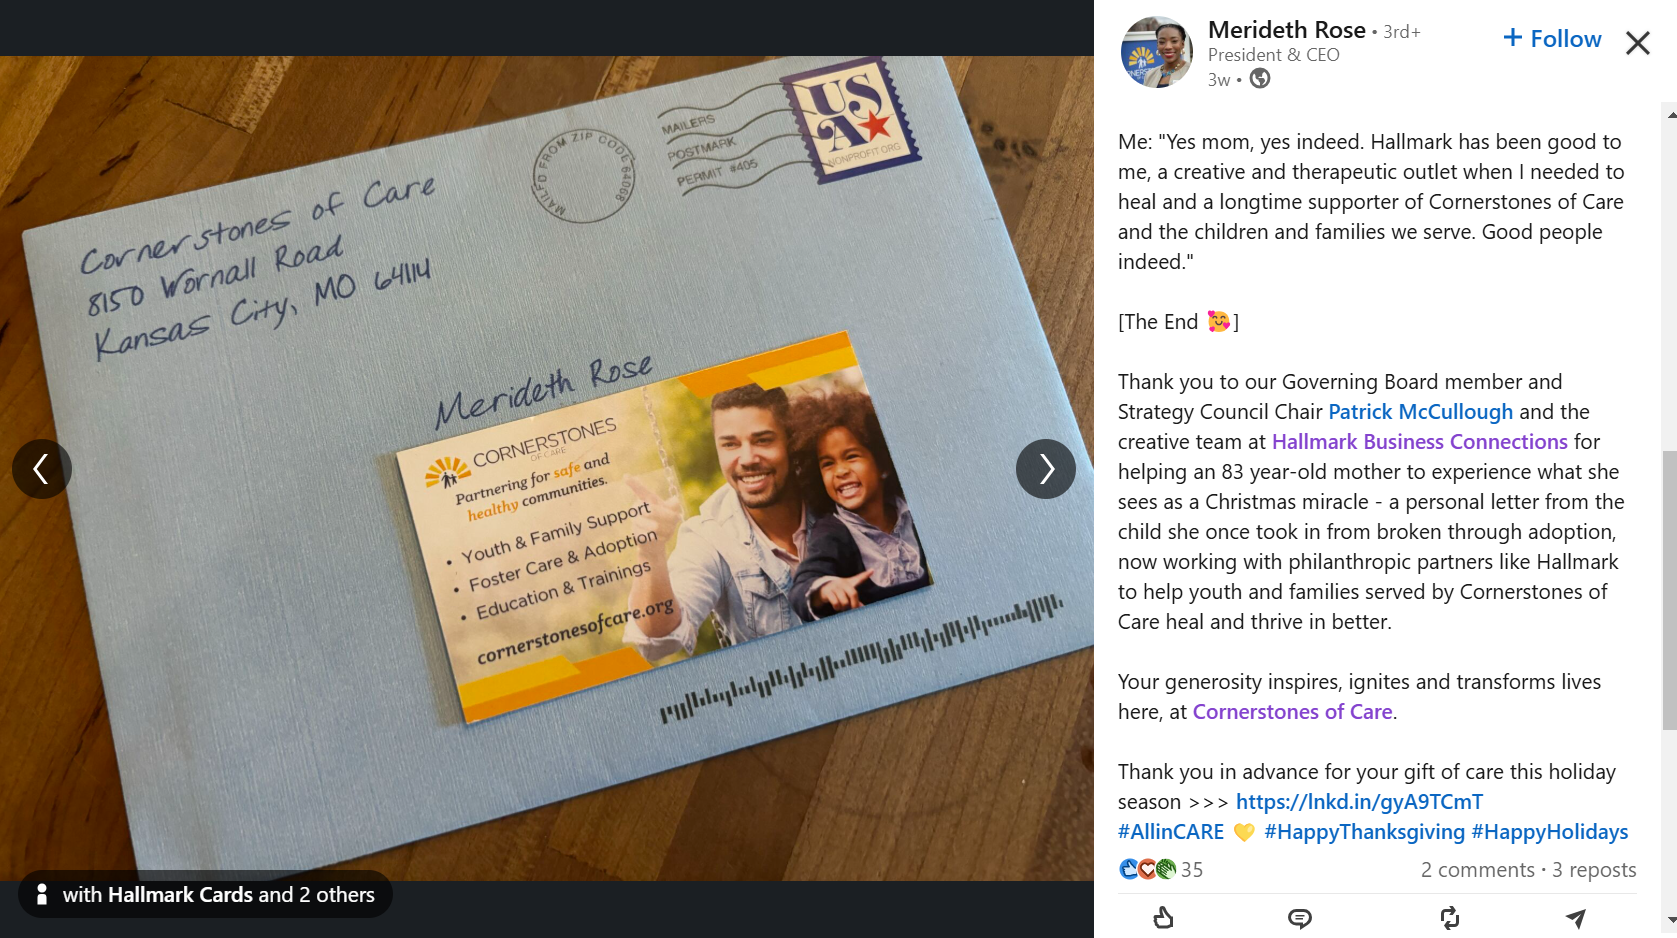Open the reactions icons next to 35
Screen dimensions: 1677x938
tap(1147, 869)
